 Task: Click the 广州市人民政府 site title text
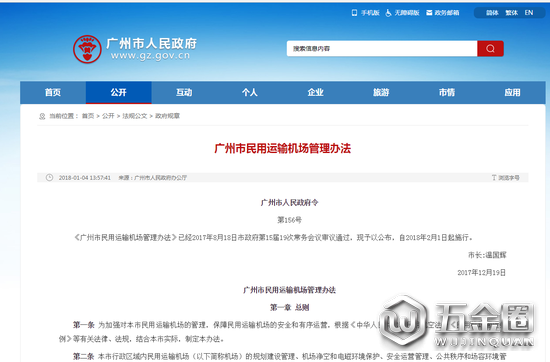coord(151,43)
